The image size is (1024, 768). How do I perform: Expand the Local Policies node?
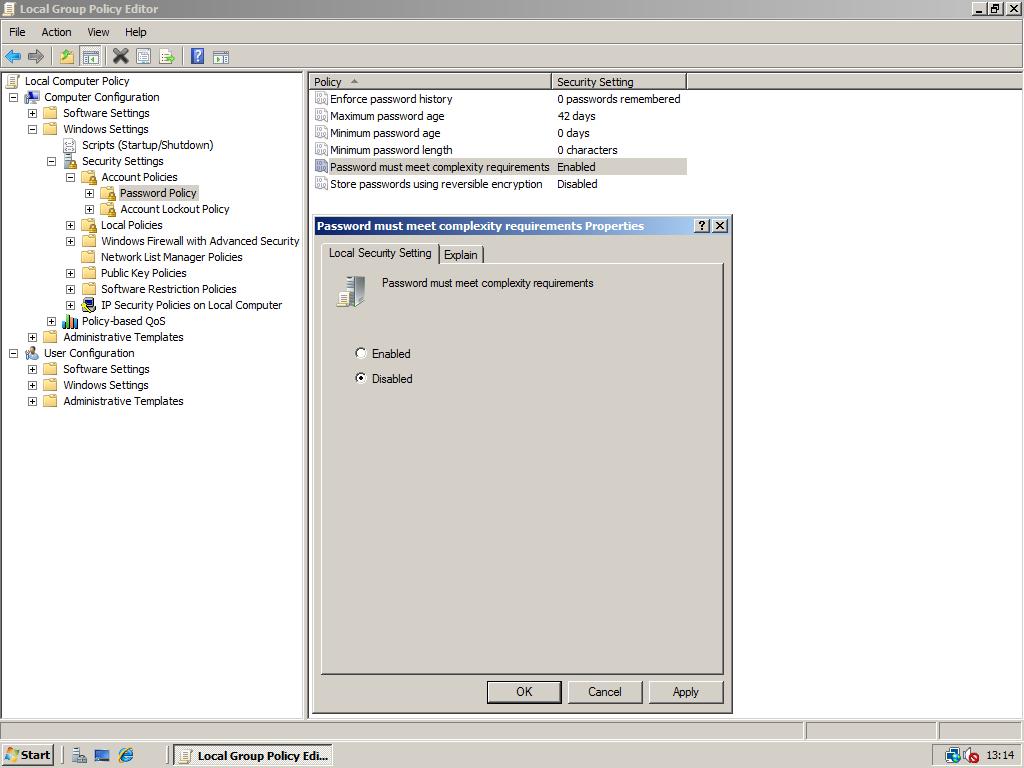click(71, 225)
